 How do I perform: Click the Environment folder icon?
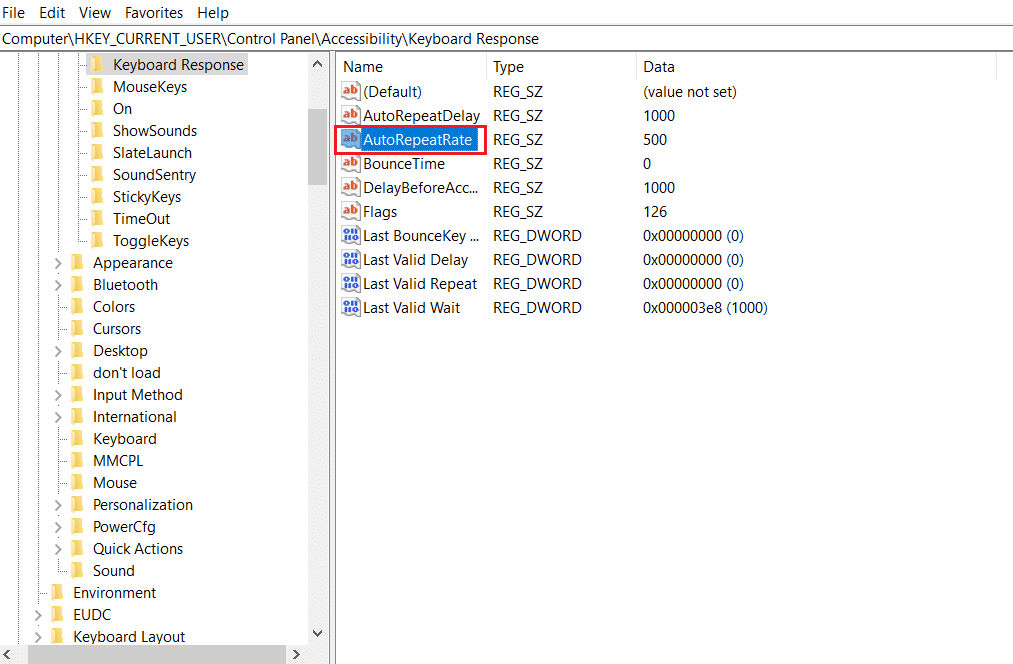(57, 591)
